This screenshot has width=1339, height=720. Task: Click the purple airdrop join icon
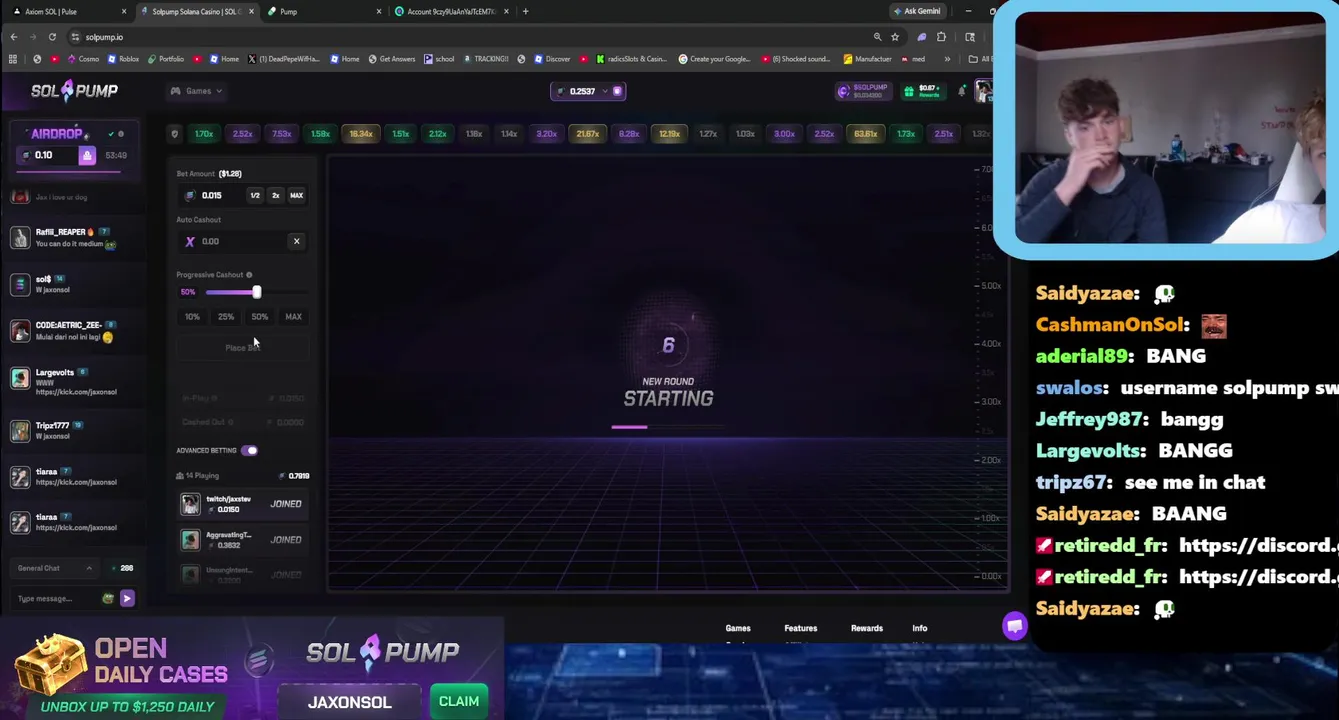click(87, 155)
